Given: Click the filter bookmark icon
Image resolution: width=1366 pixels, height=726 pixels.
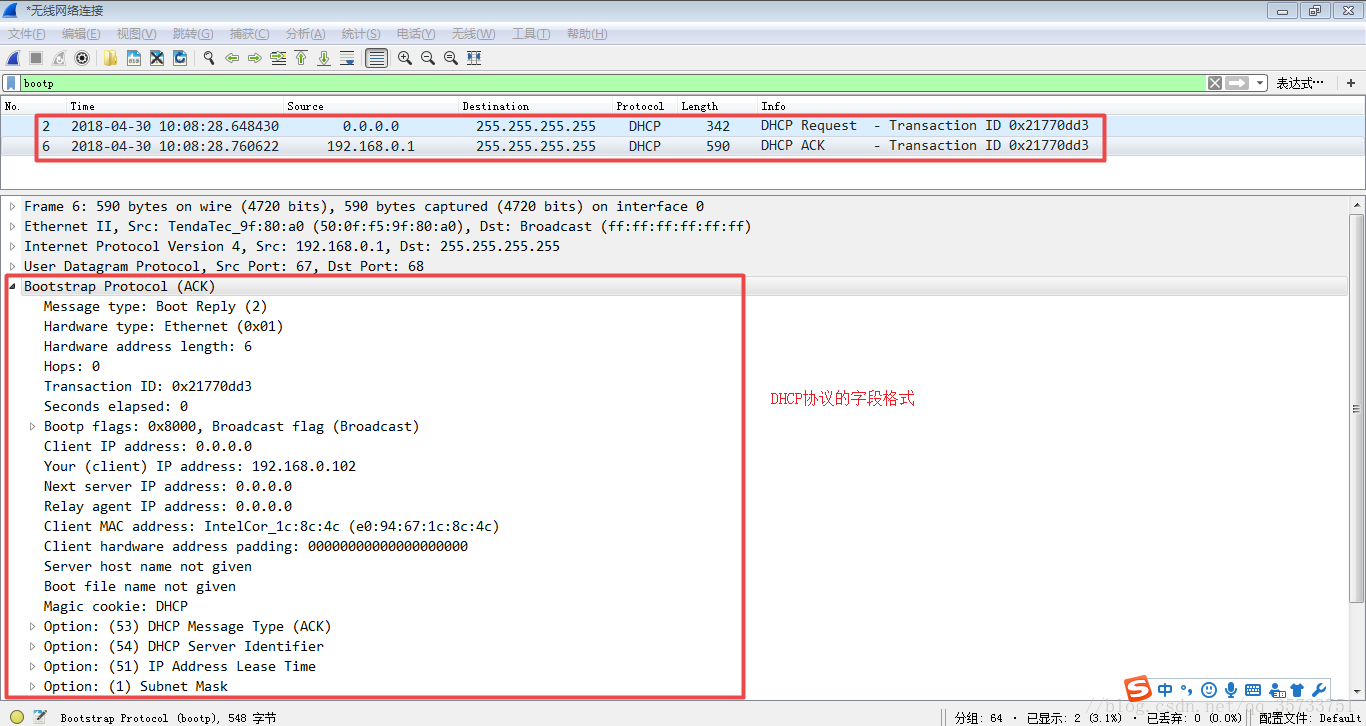Looking at the screenshot, I should tap(11, 83).
